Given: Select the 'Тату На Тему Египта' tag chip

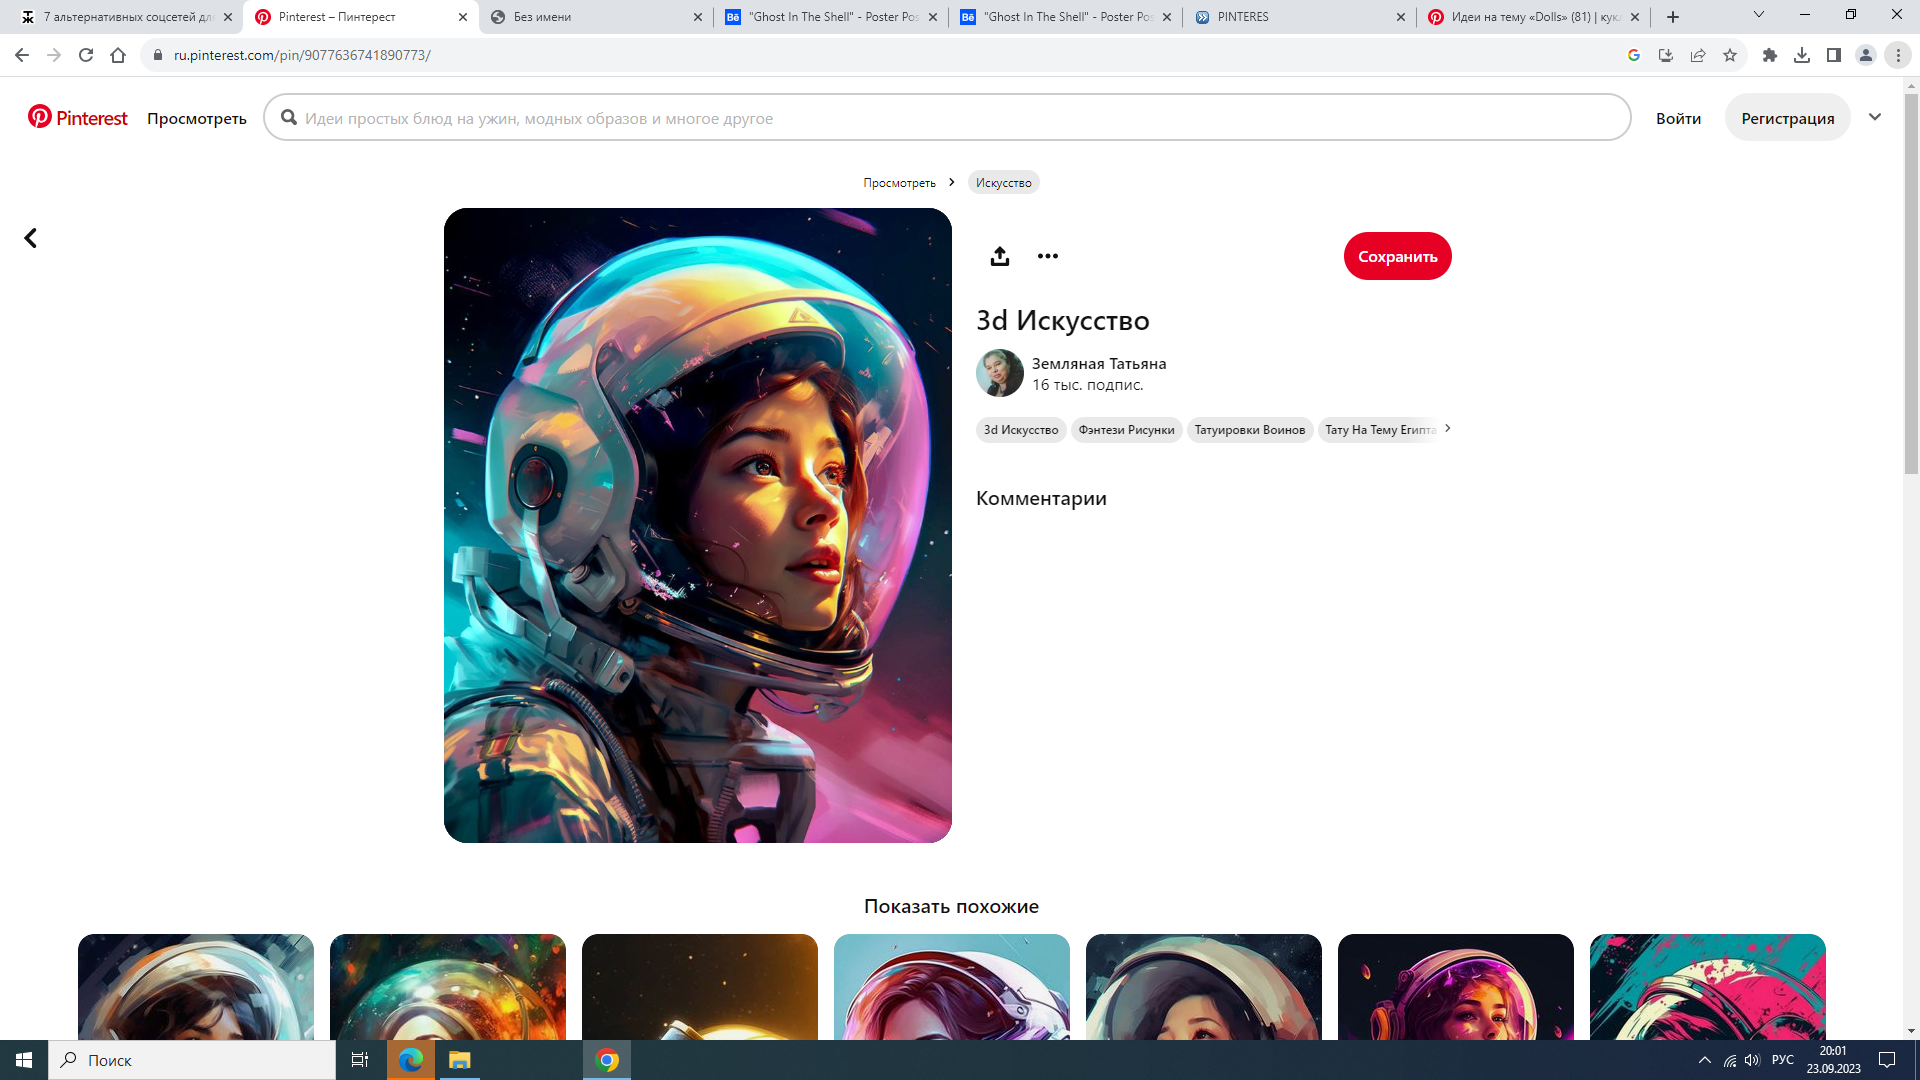Looking at the screenshot, I should coord(1379,430).
